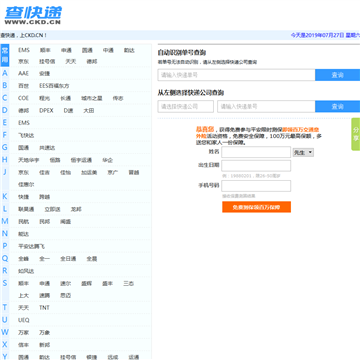Click into the 手机号码 phone field

(256, 186)
